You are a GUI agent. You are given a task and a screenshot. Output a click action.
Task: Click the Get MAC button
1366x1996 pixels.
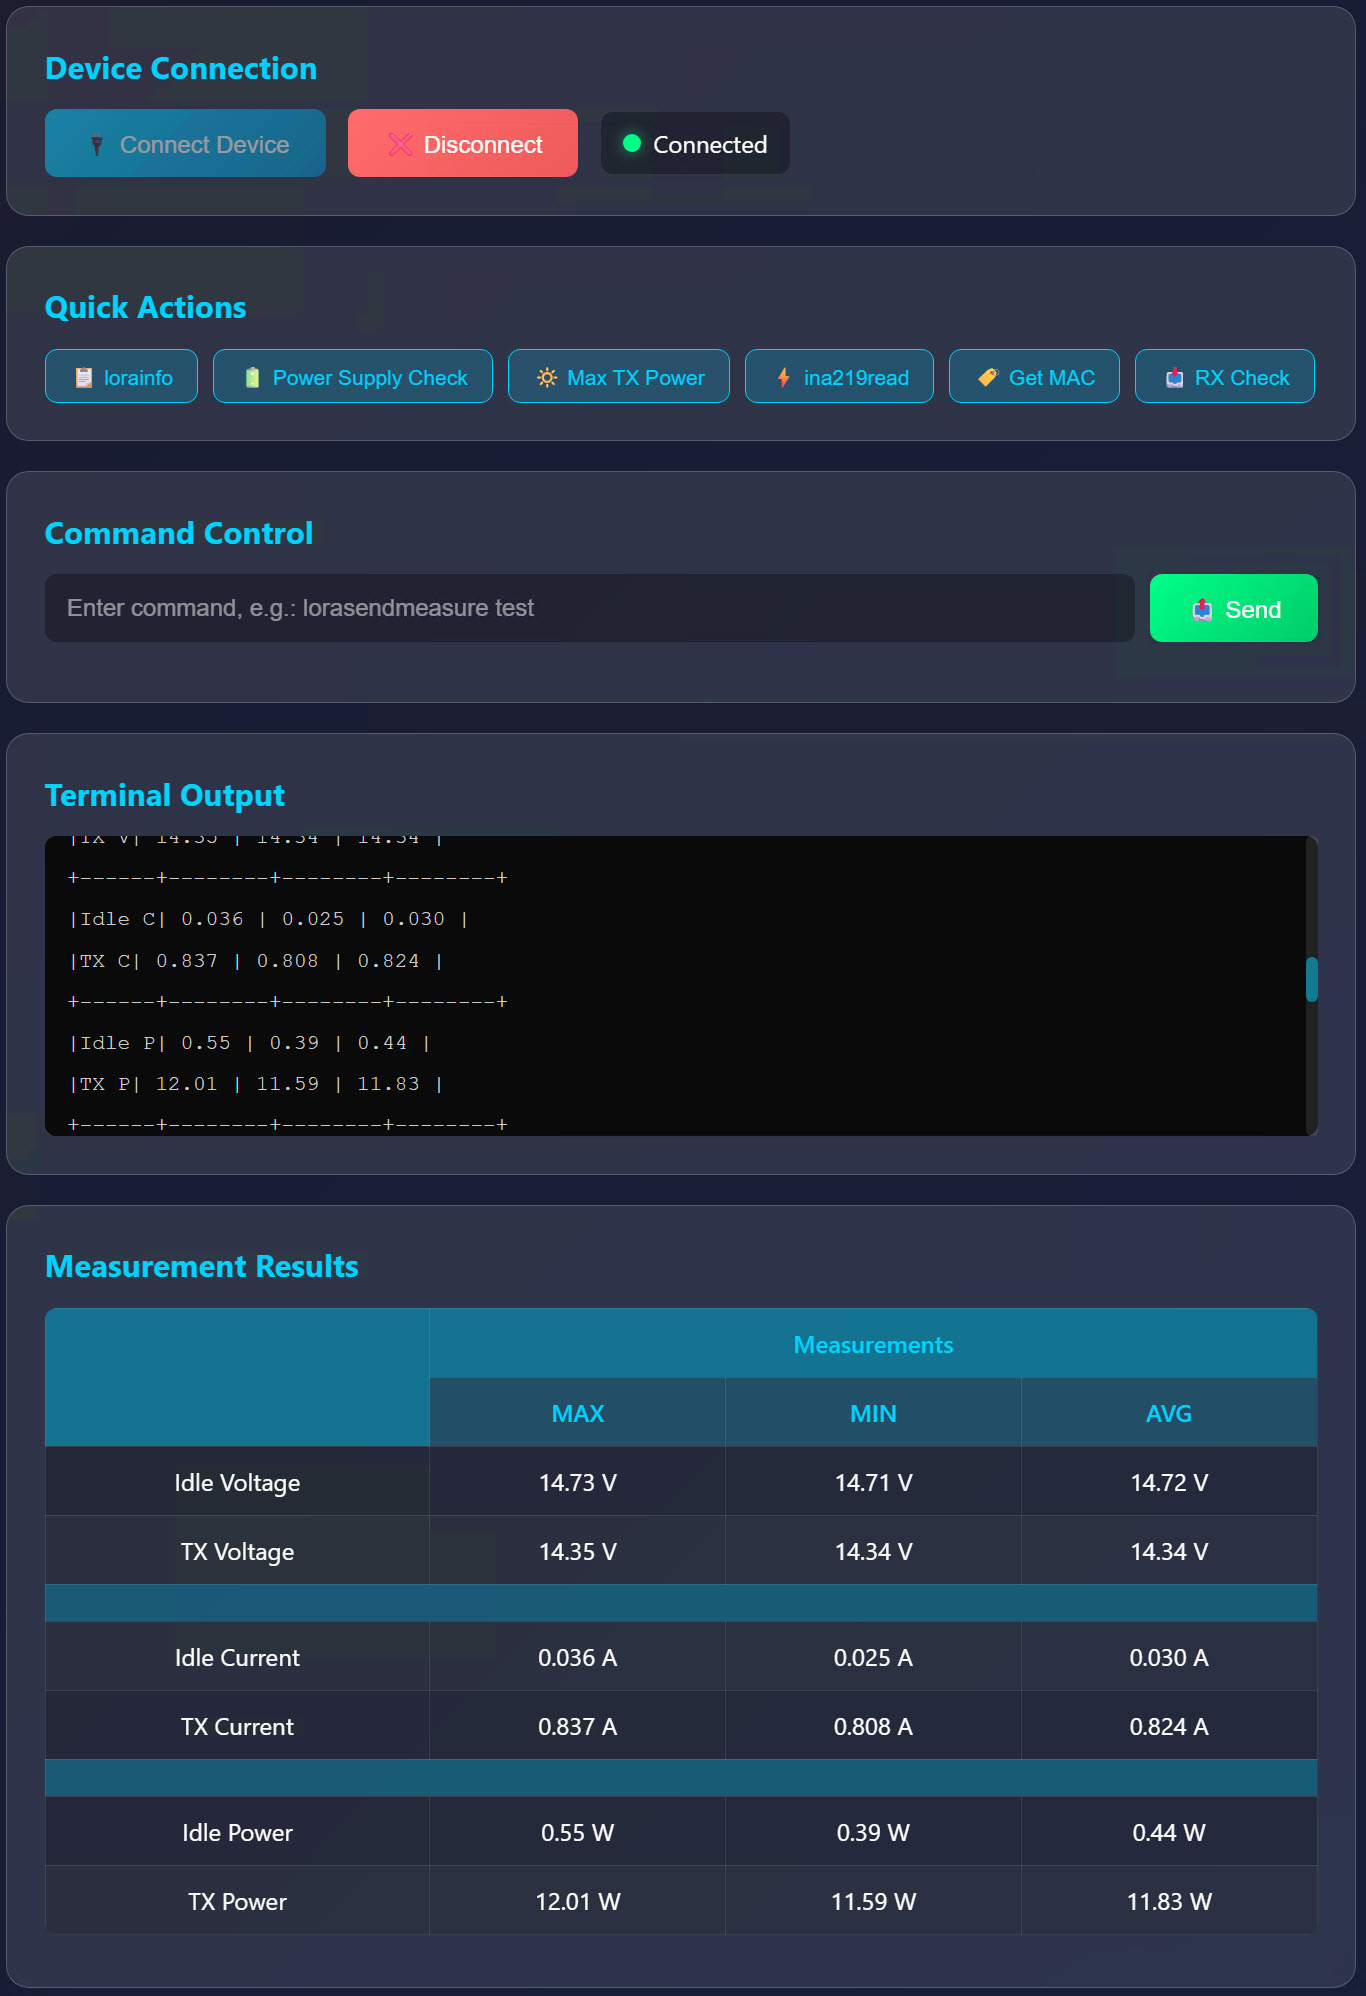[x=1034, y=376]
